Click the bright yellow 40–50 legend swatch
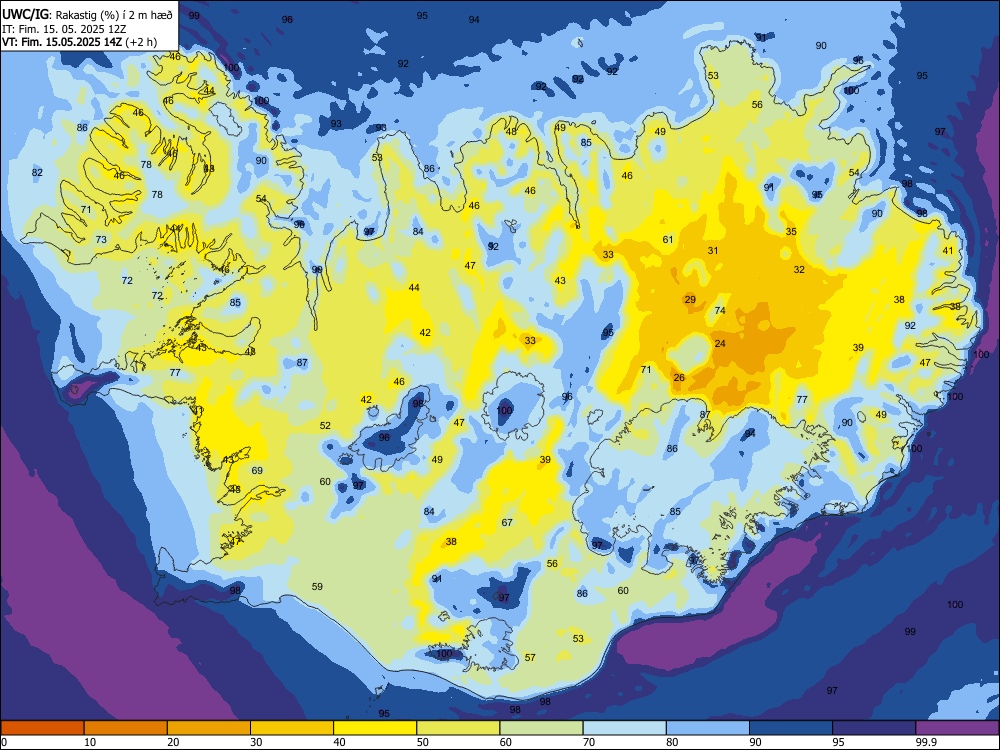Screen dimensions: 1000x750 [x=375, y=728]
